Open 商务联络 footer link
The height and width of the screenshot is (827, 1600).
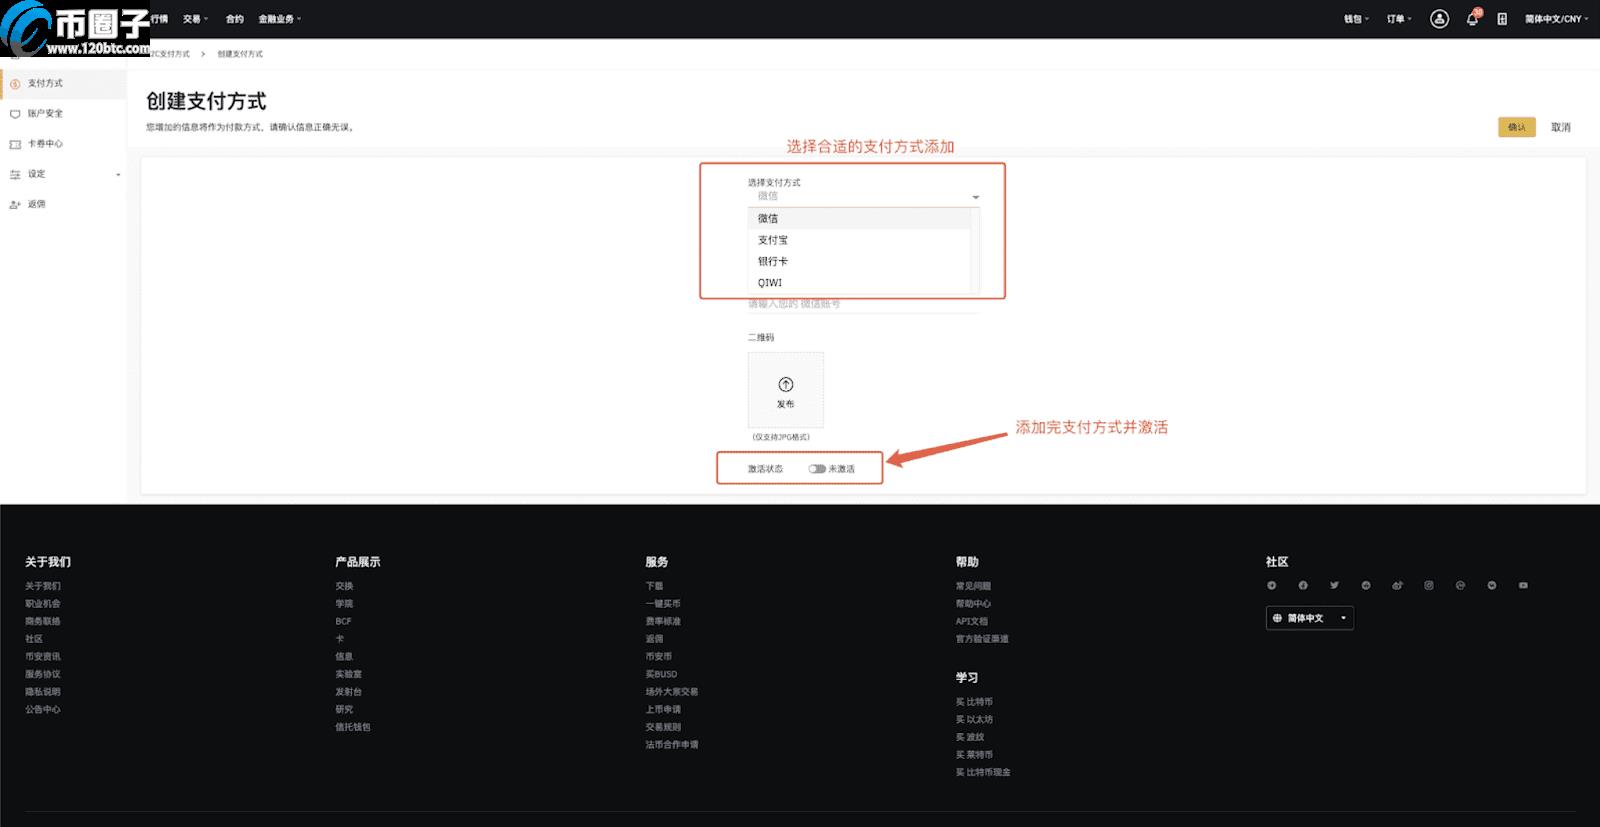coord(43,622)
